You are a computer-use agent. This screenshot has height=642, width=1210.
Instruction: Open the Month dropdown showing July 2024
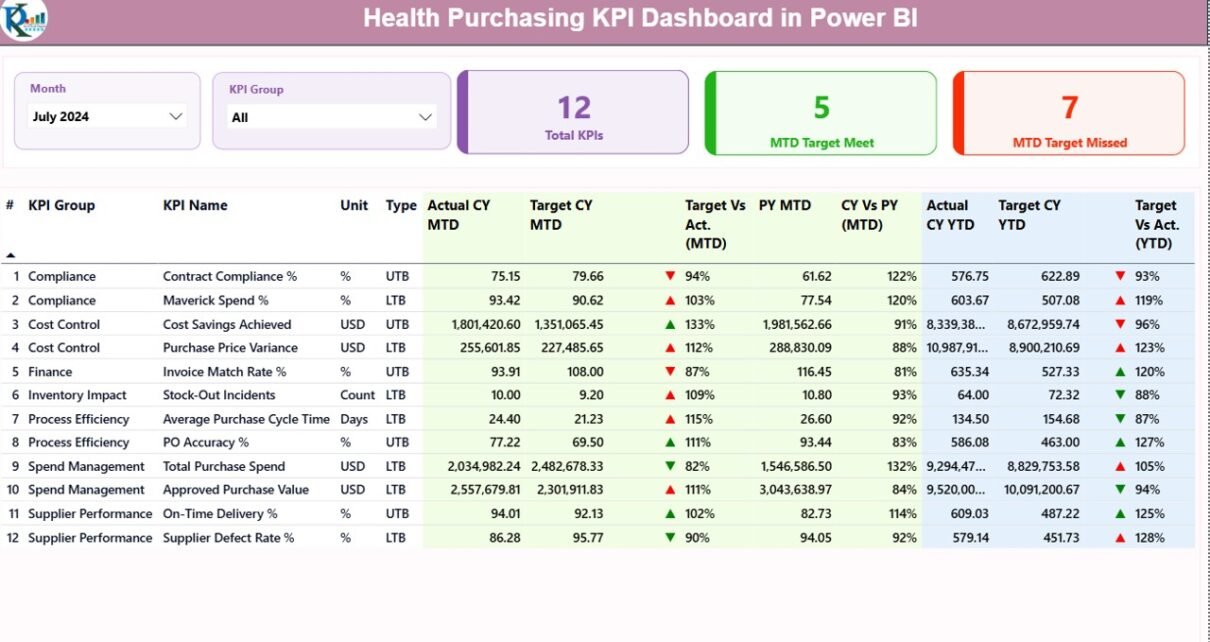(x=107, y=117)
